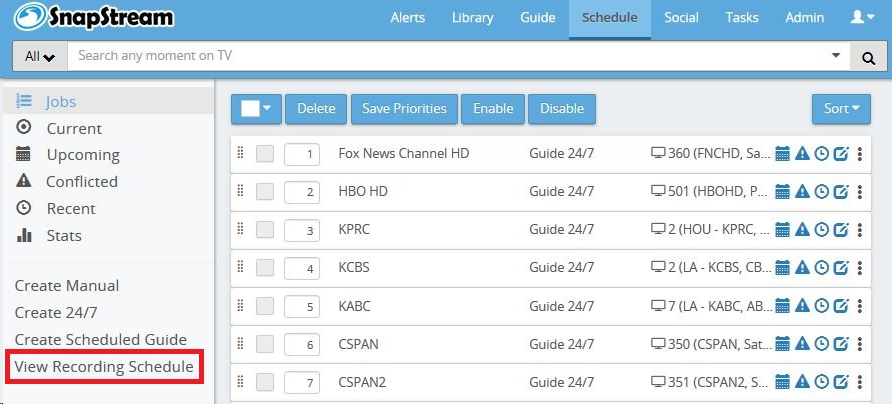Select the Schedule tab
The image size is (892, 404).
click(x=610, y=18)
